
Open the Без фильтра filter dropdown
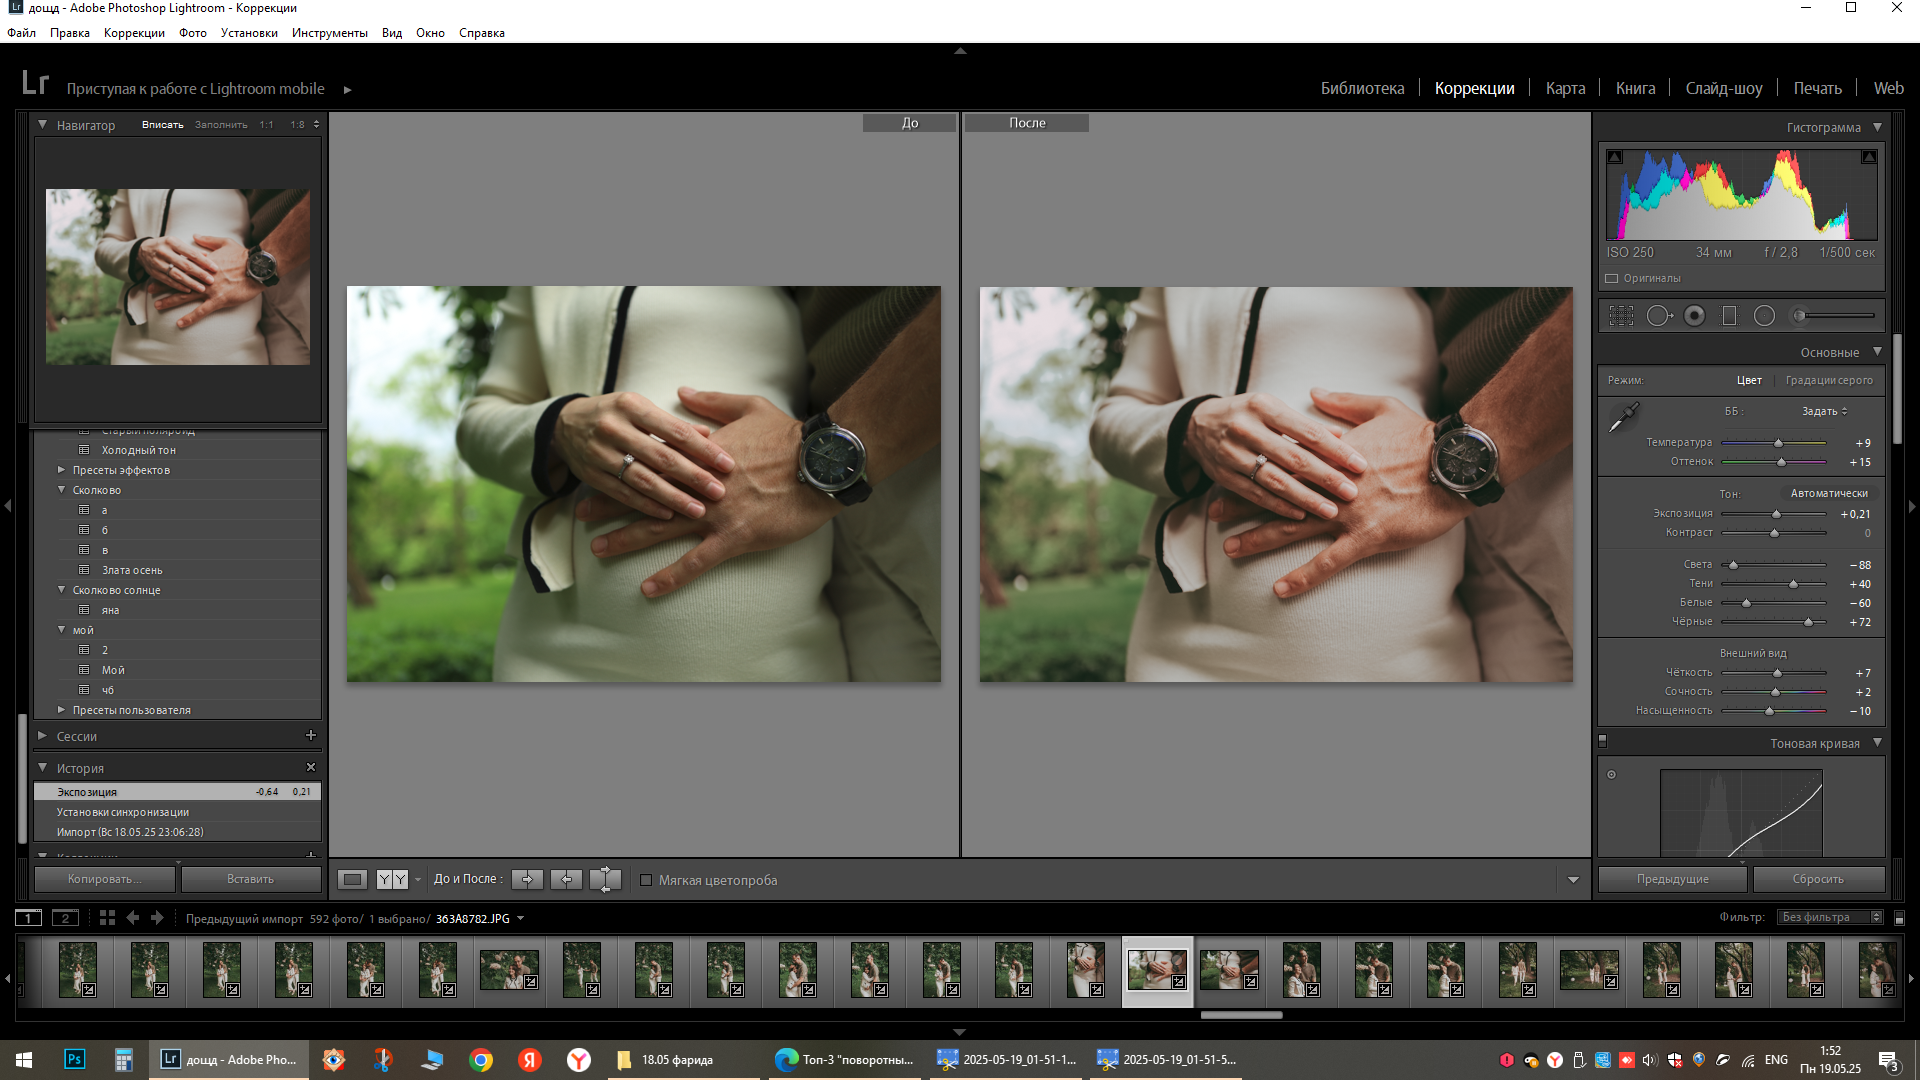1830,917
